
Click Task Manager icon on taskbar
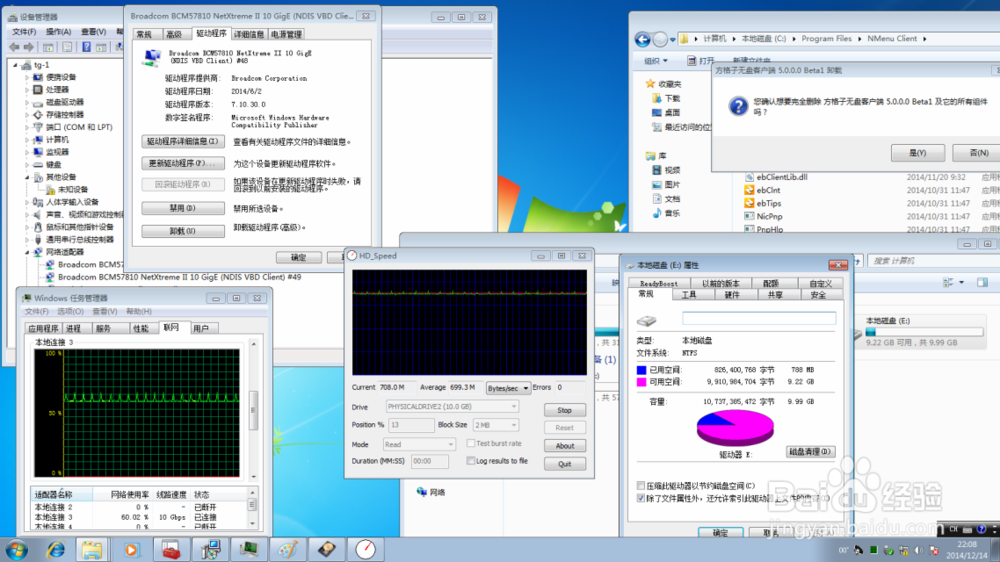(249, 549)
